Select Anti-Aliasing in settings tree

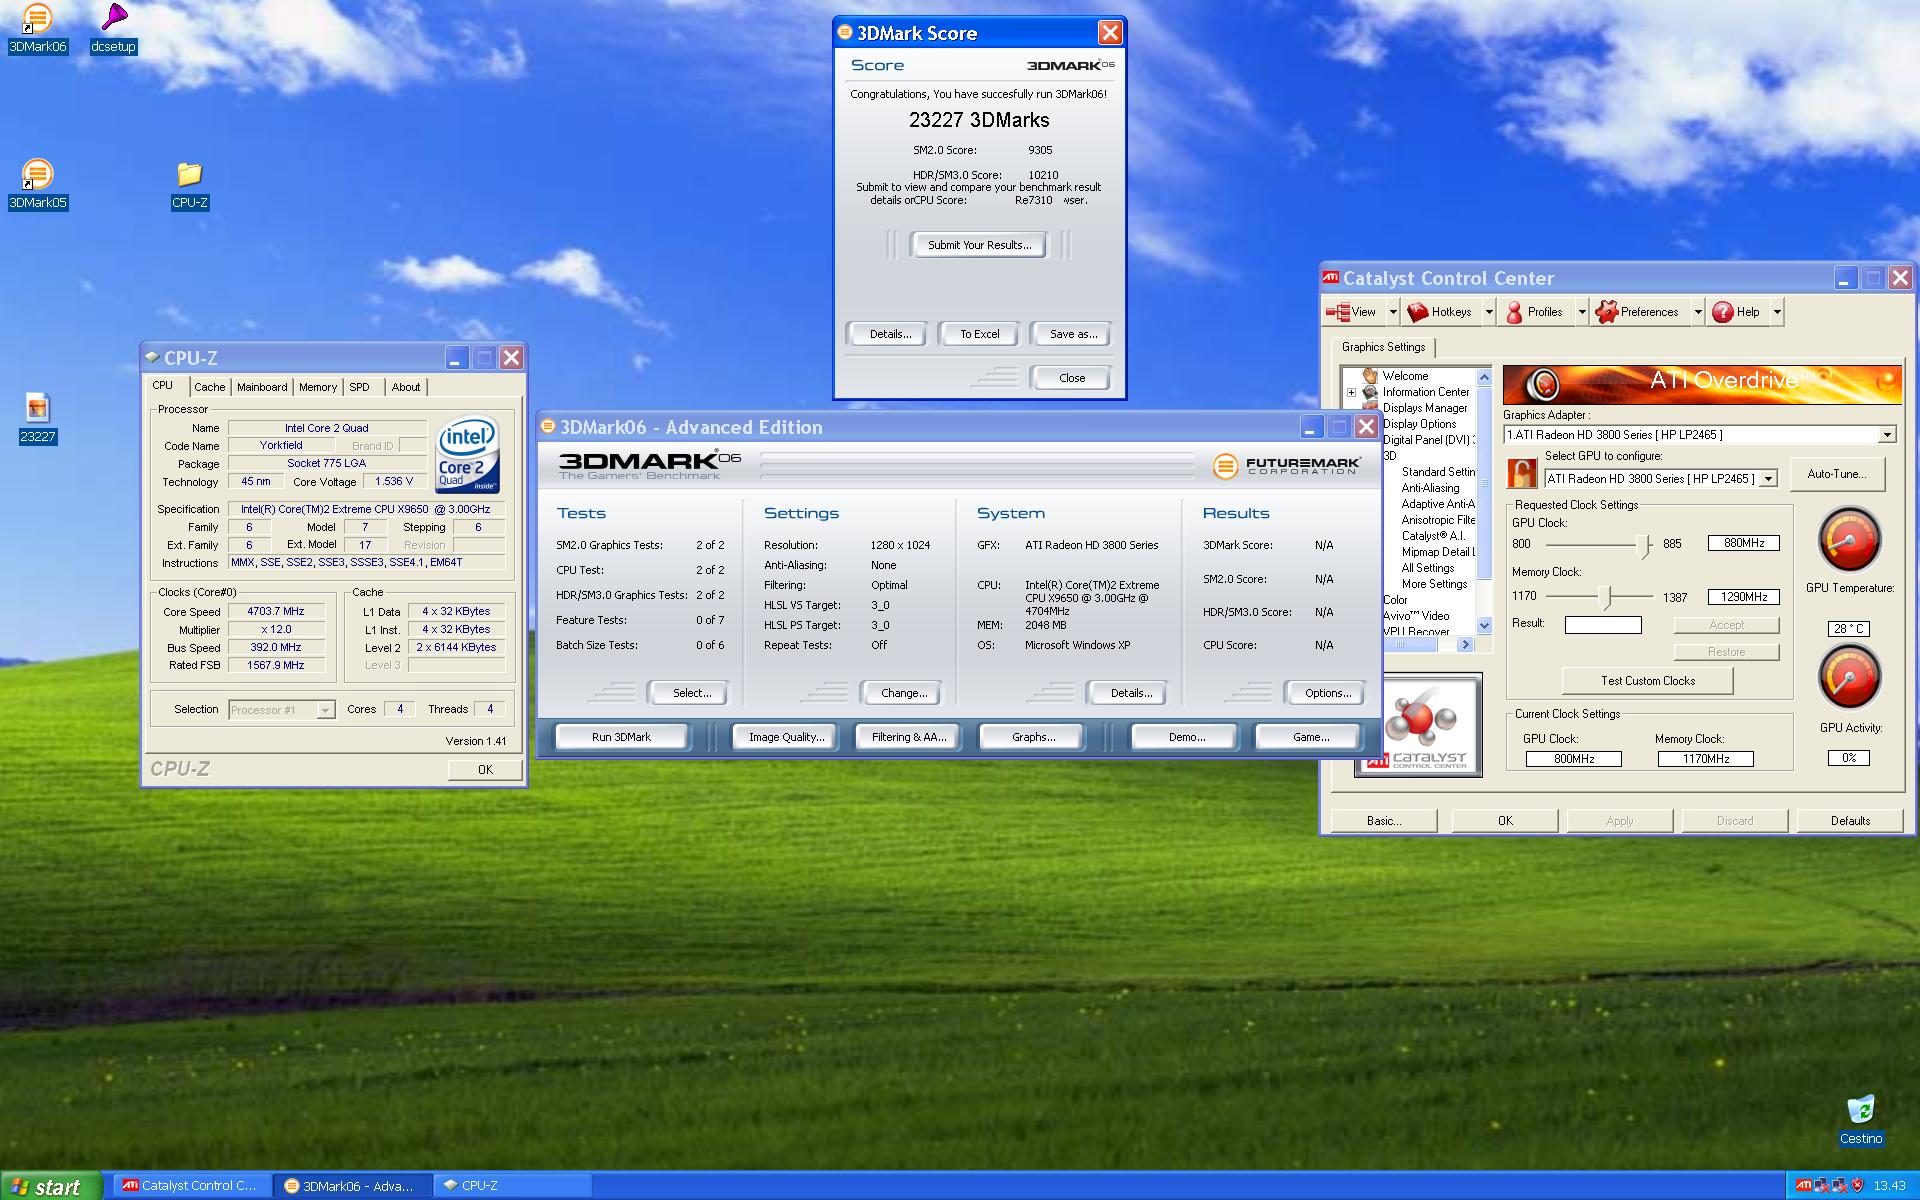(x=1430, y=488)
